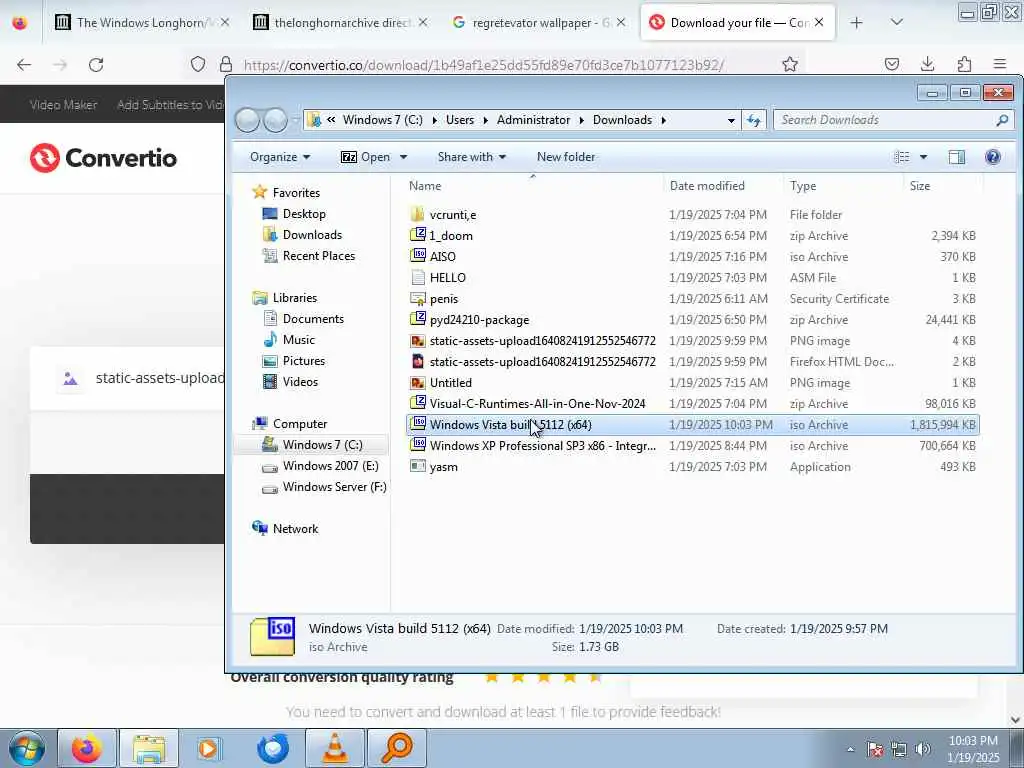
Task: Click Windows 7 (C:) in the breadcrumb
Action: [382, 120]
